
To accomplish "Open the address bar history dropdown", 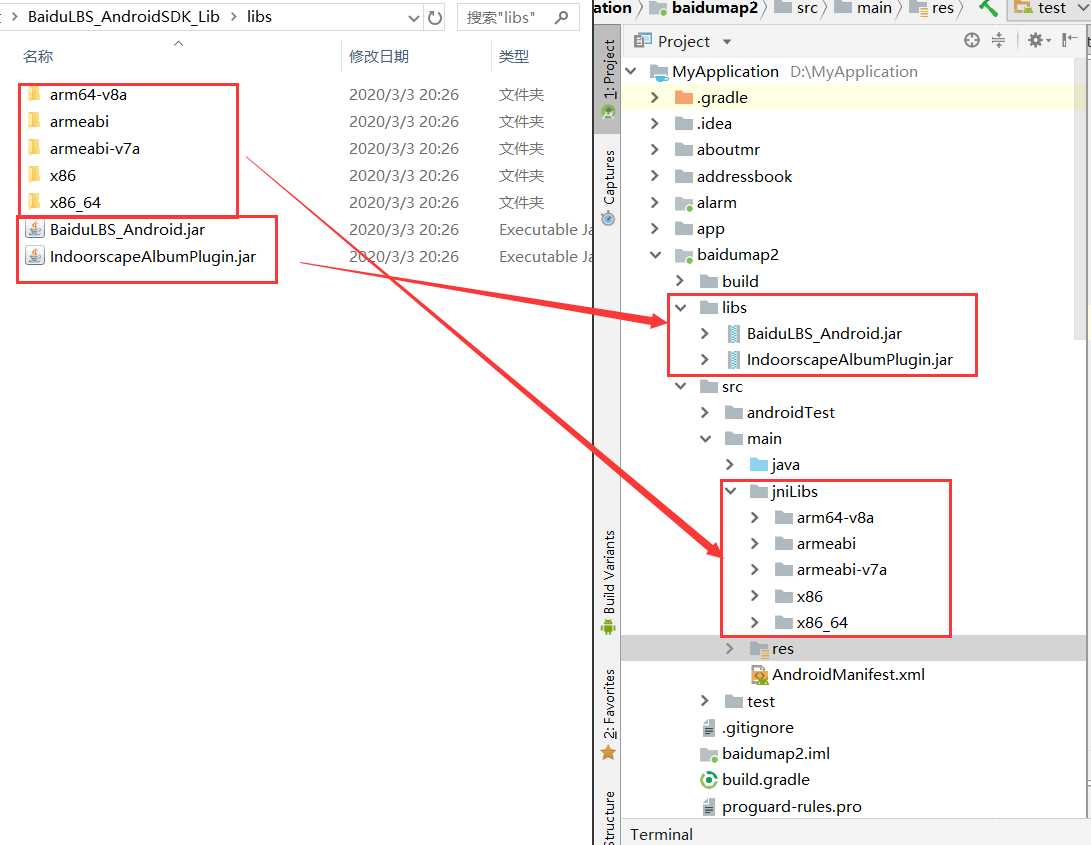I will [414, 18].
